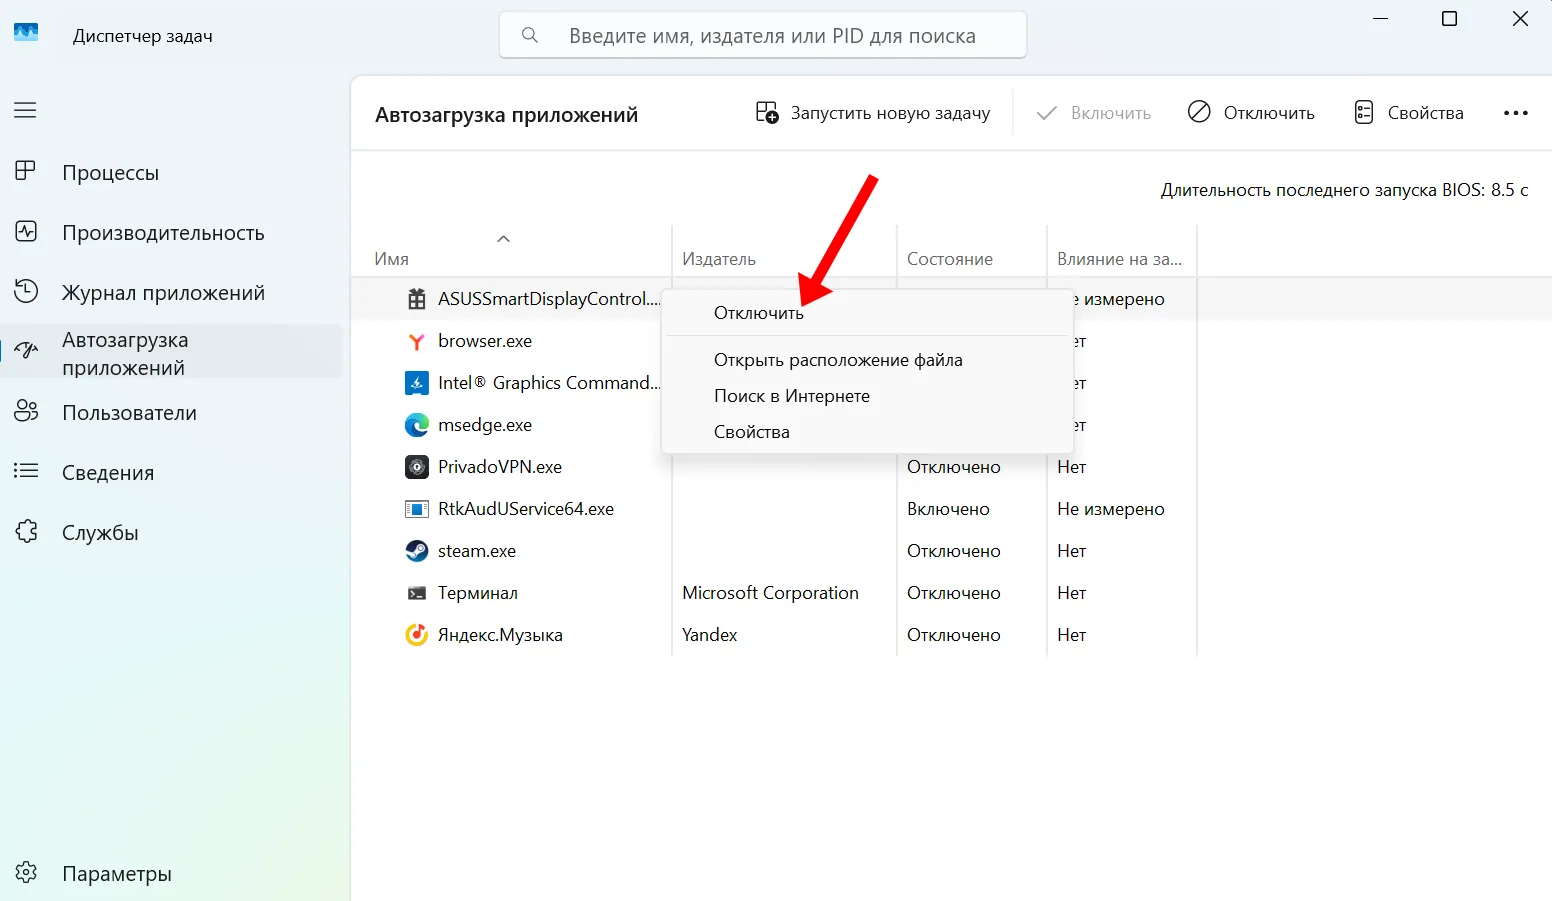Screen dimensions: 1552x901
Task: Select the Терминал row name
Action: [478, 593]
